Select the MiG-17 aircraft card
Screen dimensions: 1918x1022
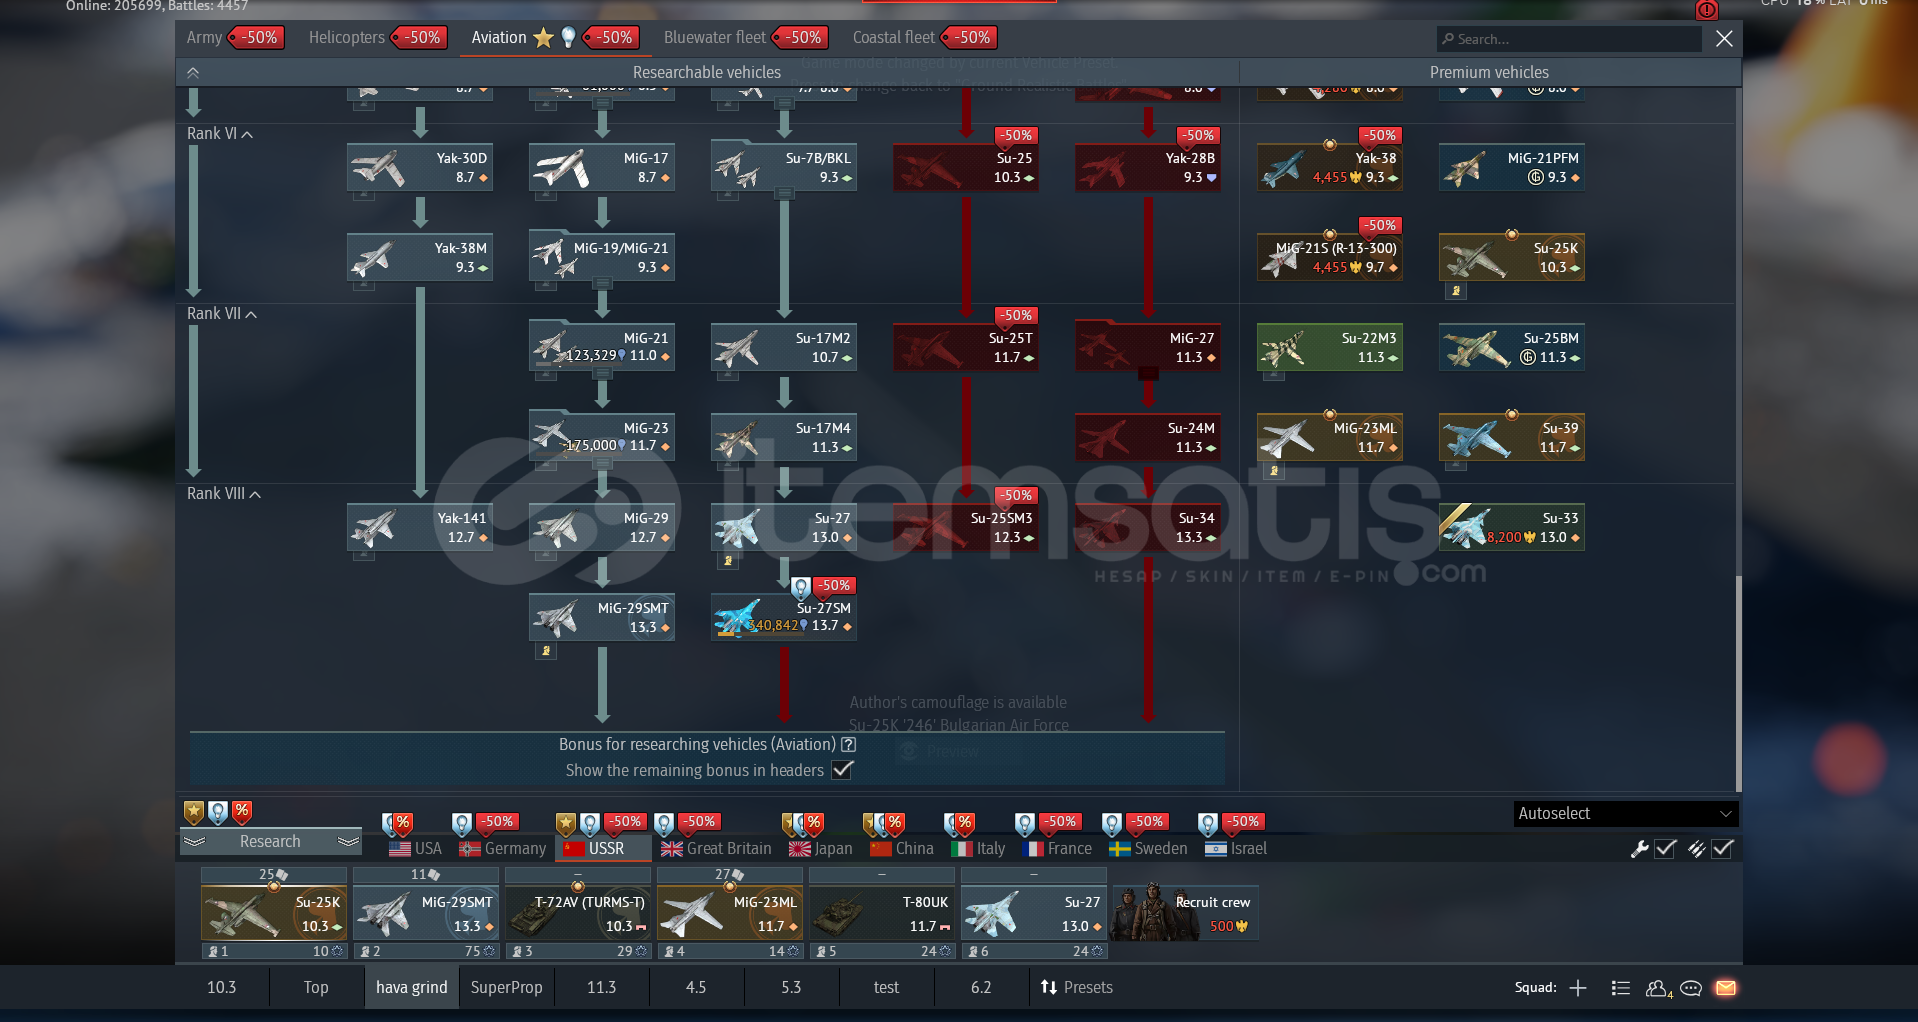point(602,168)
